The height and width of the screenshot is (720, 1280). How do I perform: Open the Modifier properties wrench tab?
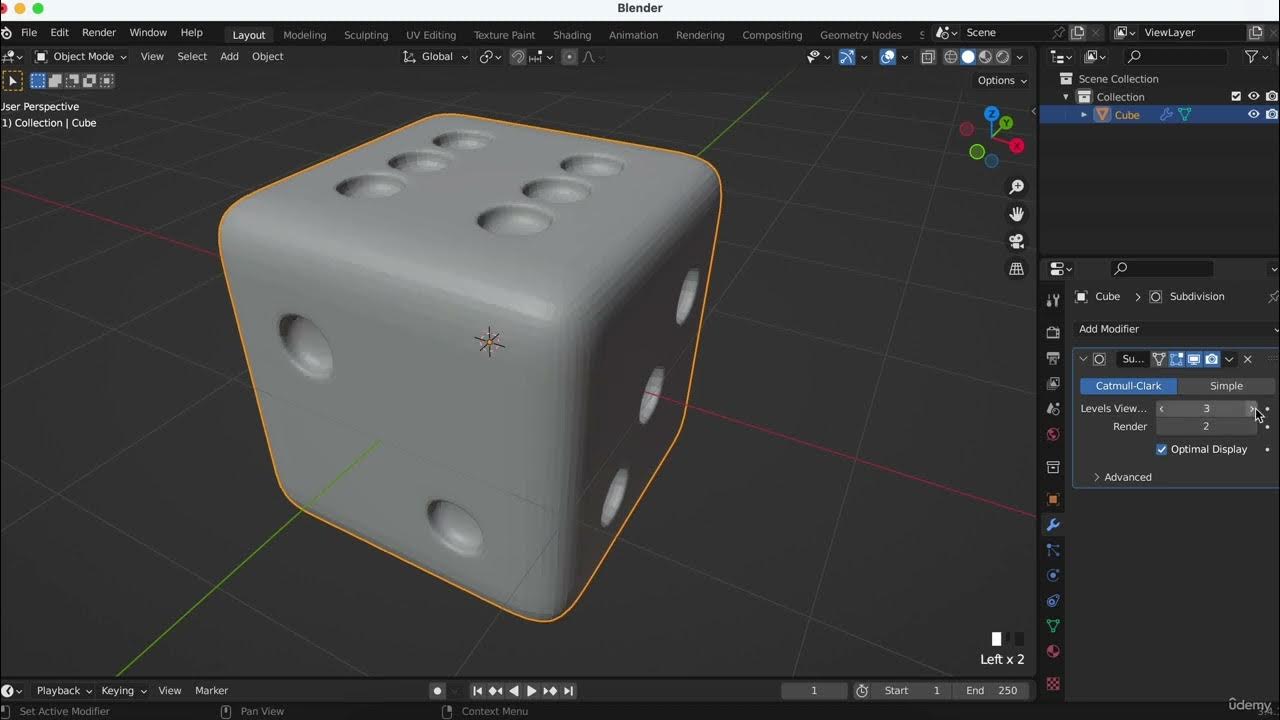pyautogui.click(x=1053, y=525)
